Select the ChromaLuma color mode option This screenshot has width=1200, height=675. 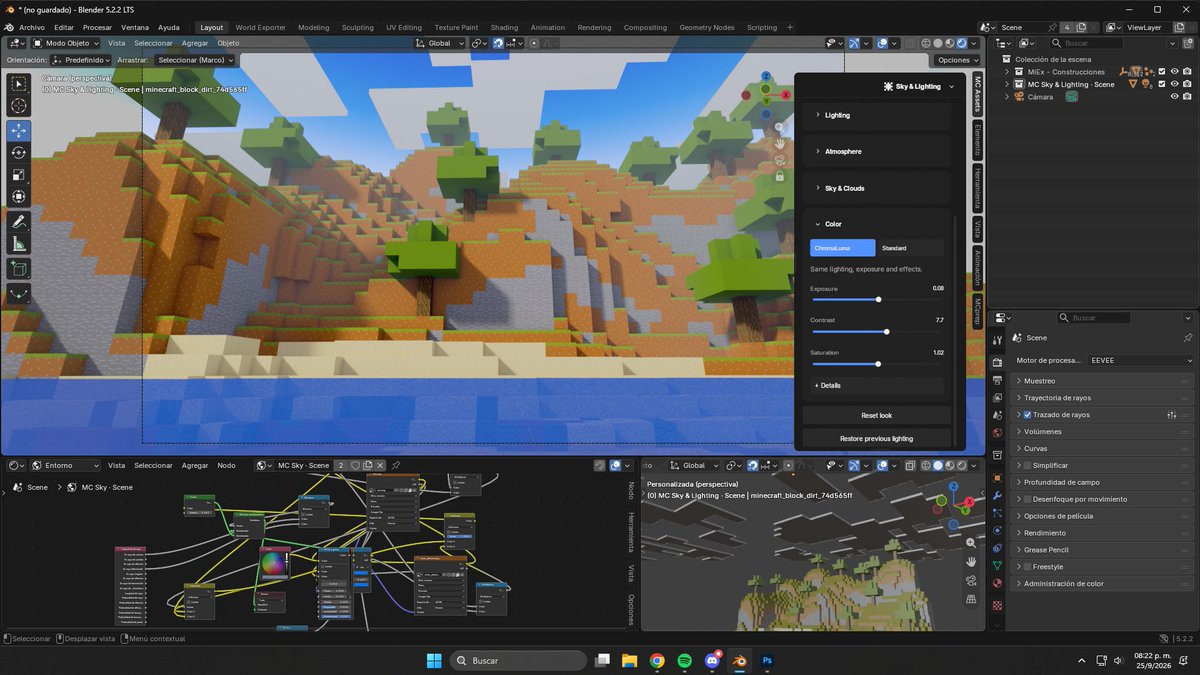[x=842, y=248]
